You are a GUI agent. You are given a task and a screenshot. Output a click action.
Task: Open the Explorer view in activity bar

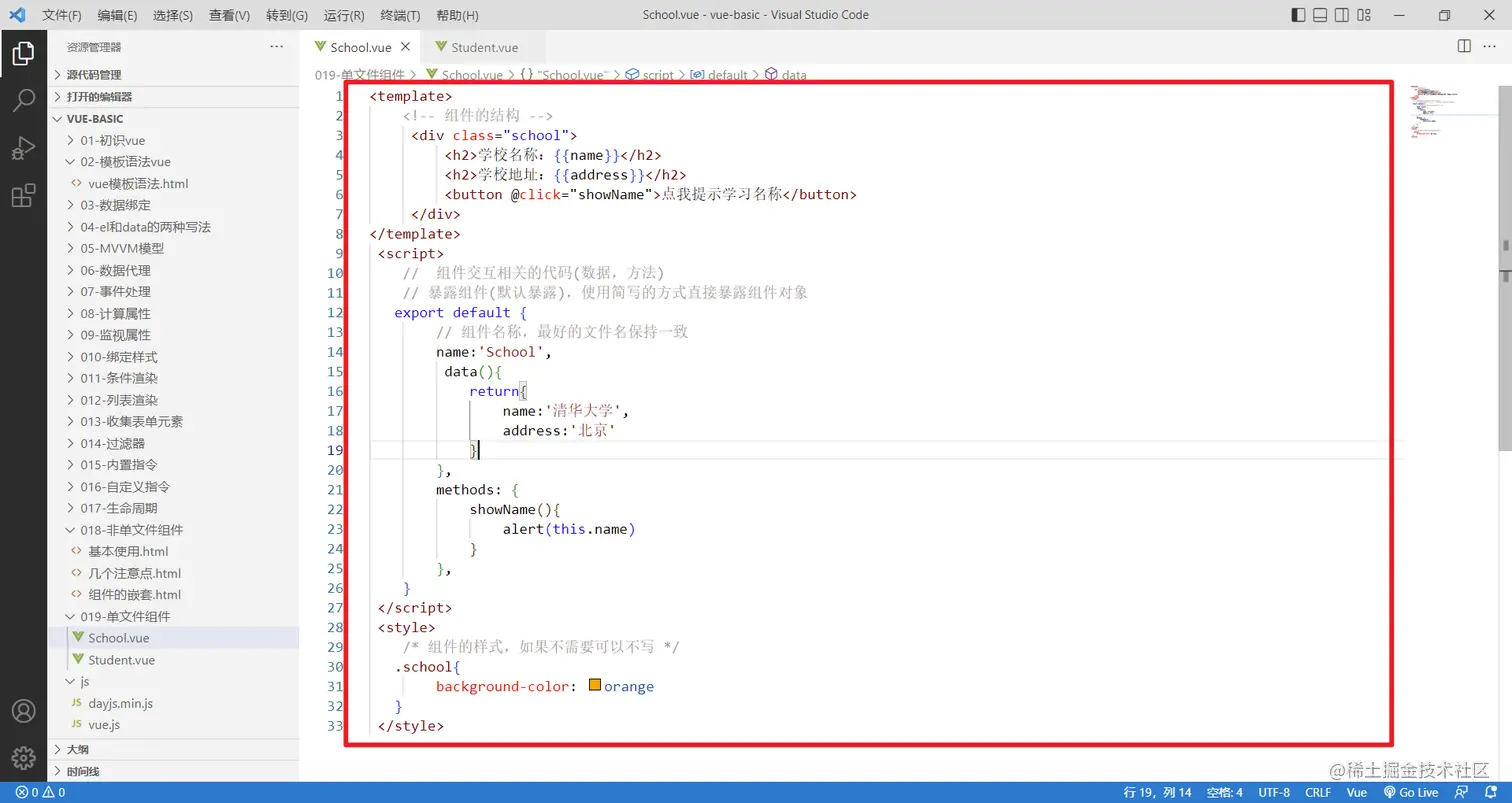[23, 53]
